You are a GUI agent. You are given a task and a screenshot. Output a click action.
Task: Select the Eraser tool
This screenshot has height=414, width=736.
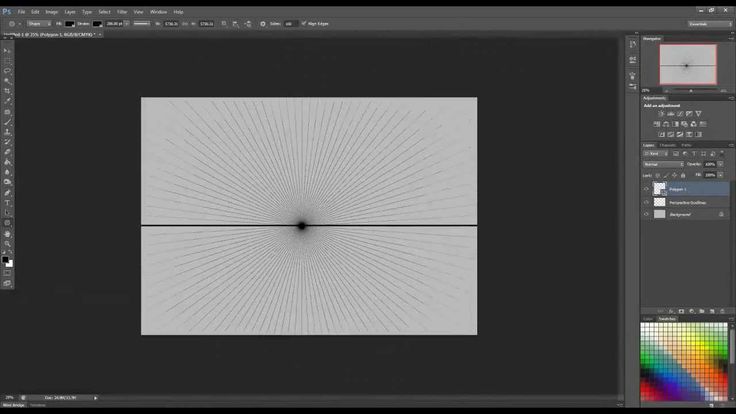pos(7,152)
